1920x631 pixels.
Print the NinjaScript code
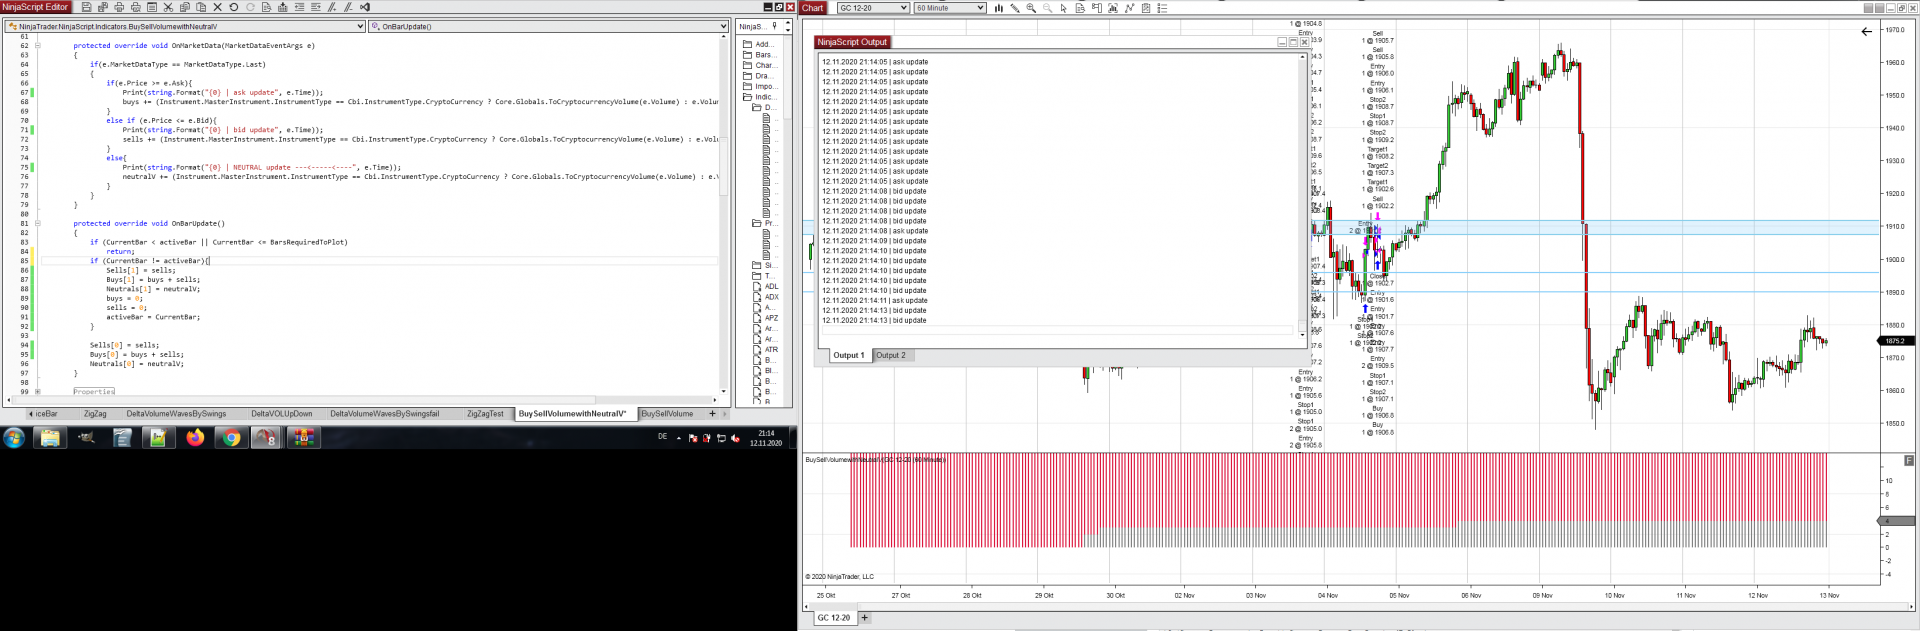click(119, 7)
